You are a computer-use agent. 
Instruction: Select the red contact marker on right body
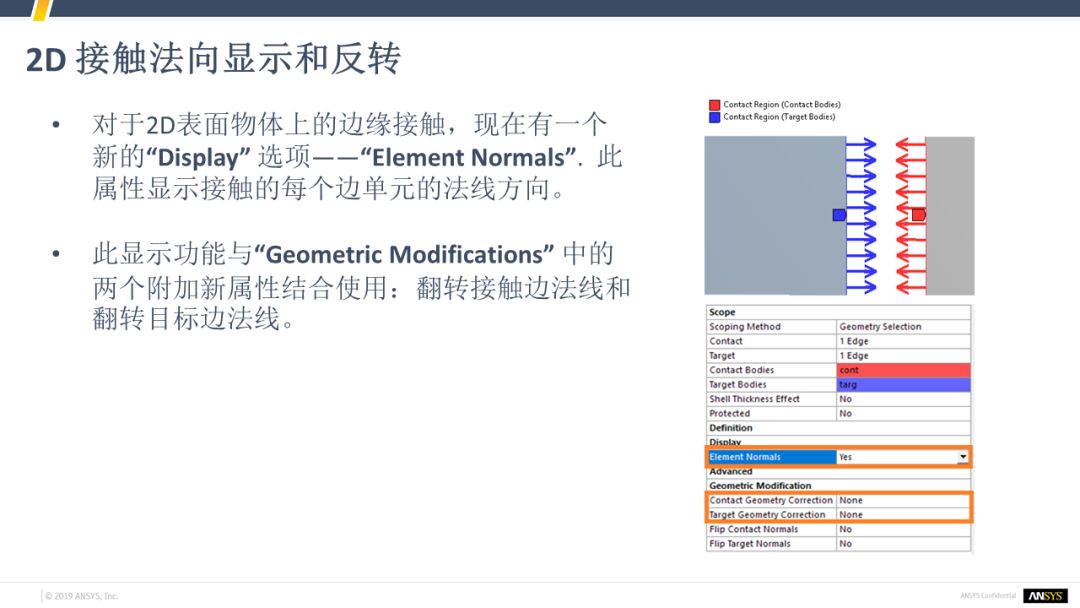point(918,215)
